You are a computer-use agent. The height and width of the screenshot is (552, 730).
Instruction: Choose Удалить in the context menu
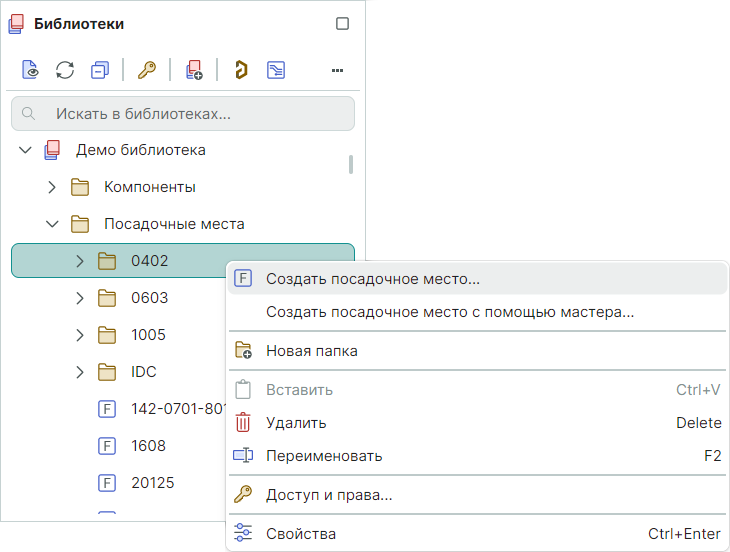pyautogui.click(x=296, y=423)
